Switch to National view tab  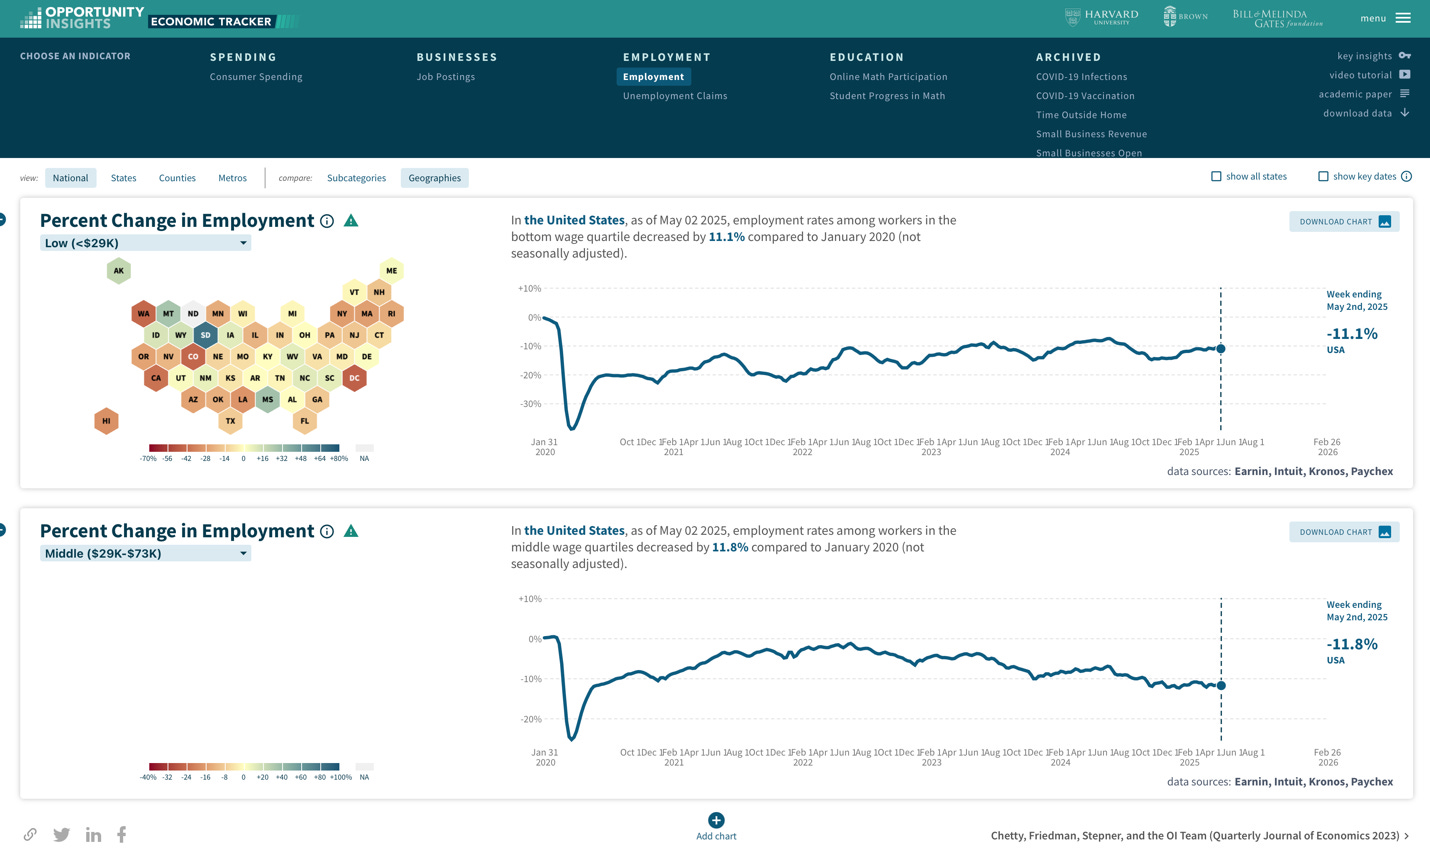point(70,178)
